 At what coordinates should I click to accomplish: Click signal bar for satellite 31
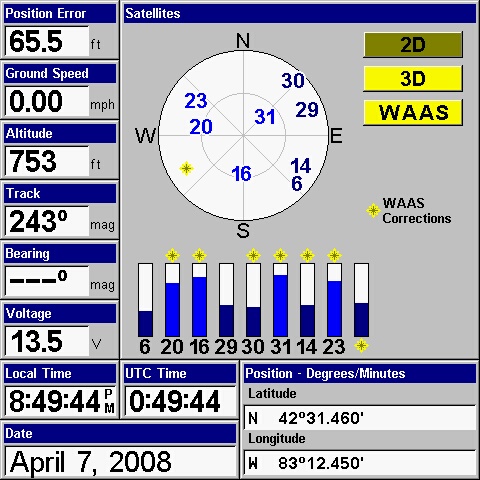(x=280, y=300)
